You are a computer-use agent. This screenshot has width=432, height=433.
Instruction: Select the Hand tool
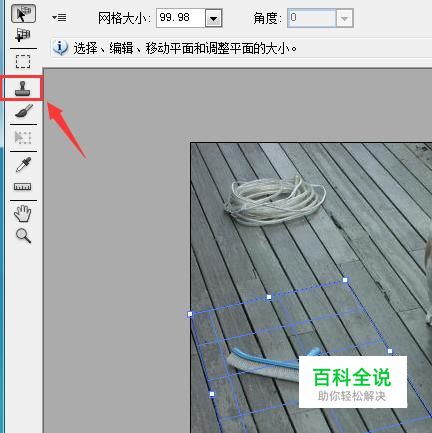pos(23,213)
